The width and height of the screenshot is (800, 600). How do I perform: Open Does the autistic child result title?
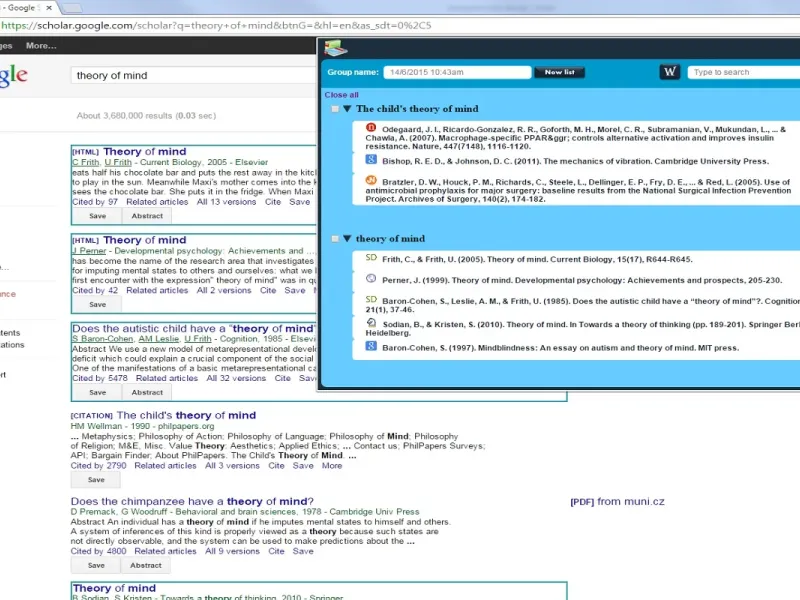coord(194,329)
